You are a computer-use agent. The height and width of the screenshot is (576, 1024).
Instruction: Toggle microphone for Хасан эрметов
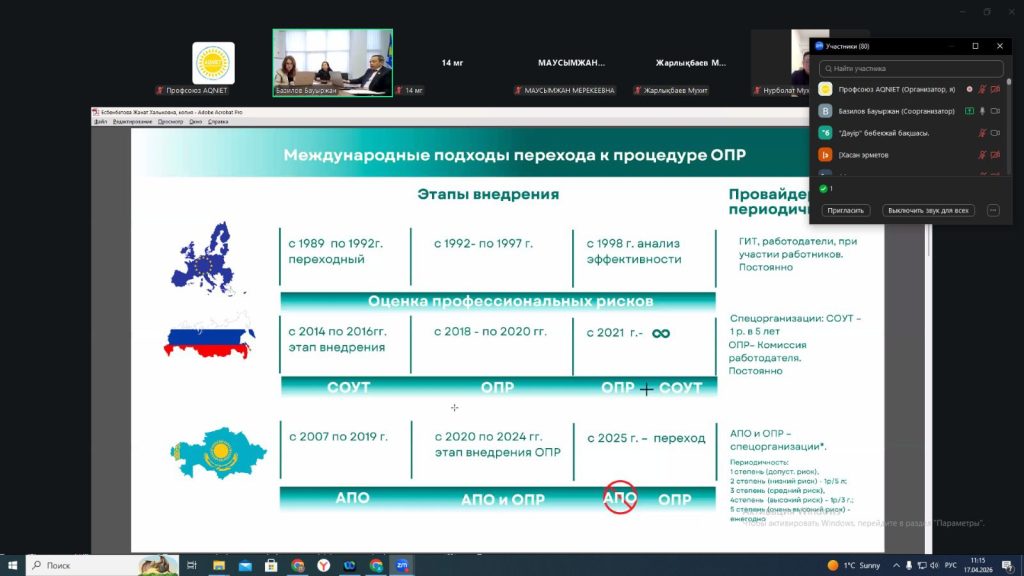(x=982, y=155)
